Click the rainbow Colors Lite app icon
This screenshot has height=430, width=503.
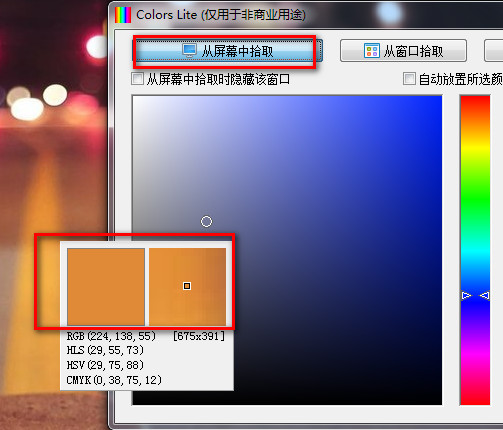click(123, 15)
